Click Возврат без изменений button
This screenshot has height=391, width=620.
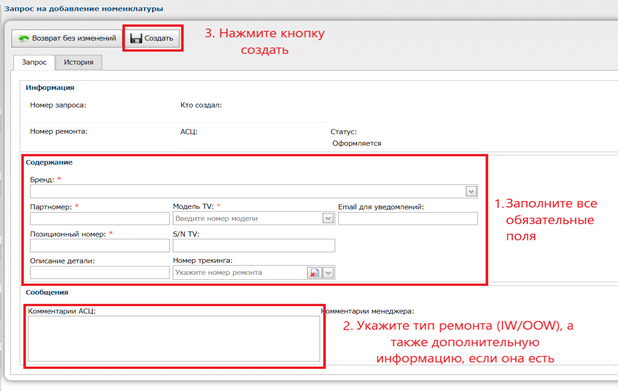click(67, 38)
